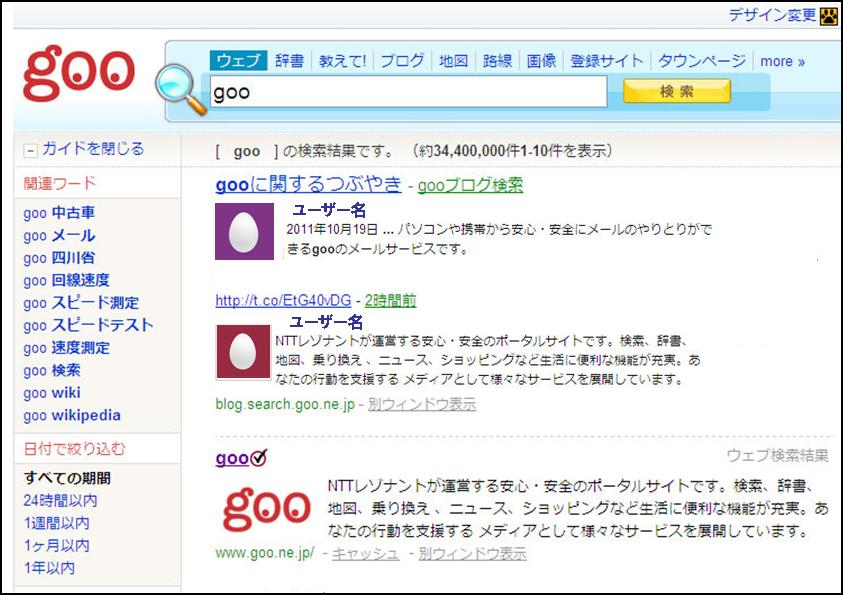This screenshot has height=595, width=843.
Task: Select related word goo 検索
Action: 52,370
